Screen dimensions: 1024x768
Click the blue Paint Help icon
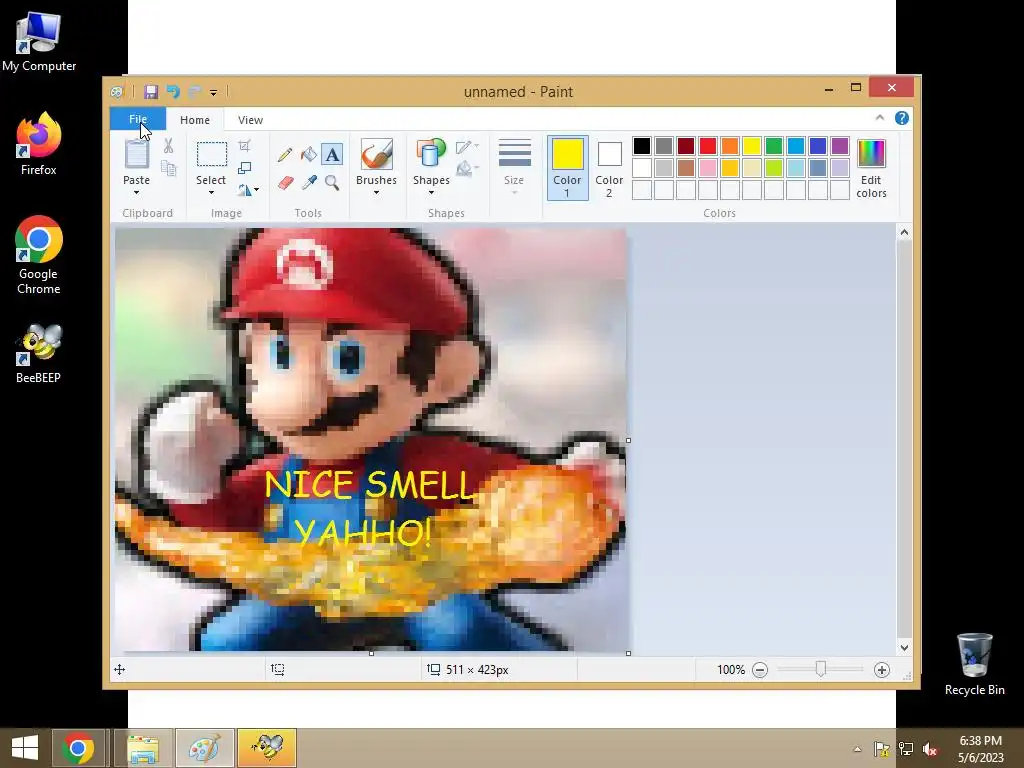coord(902,118)
